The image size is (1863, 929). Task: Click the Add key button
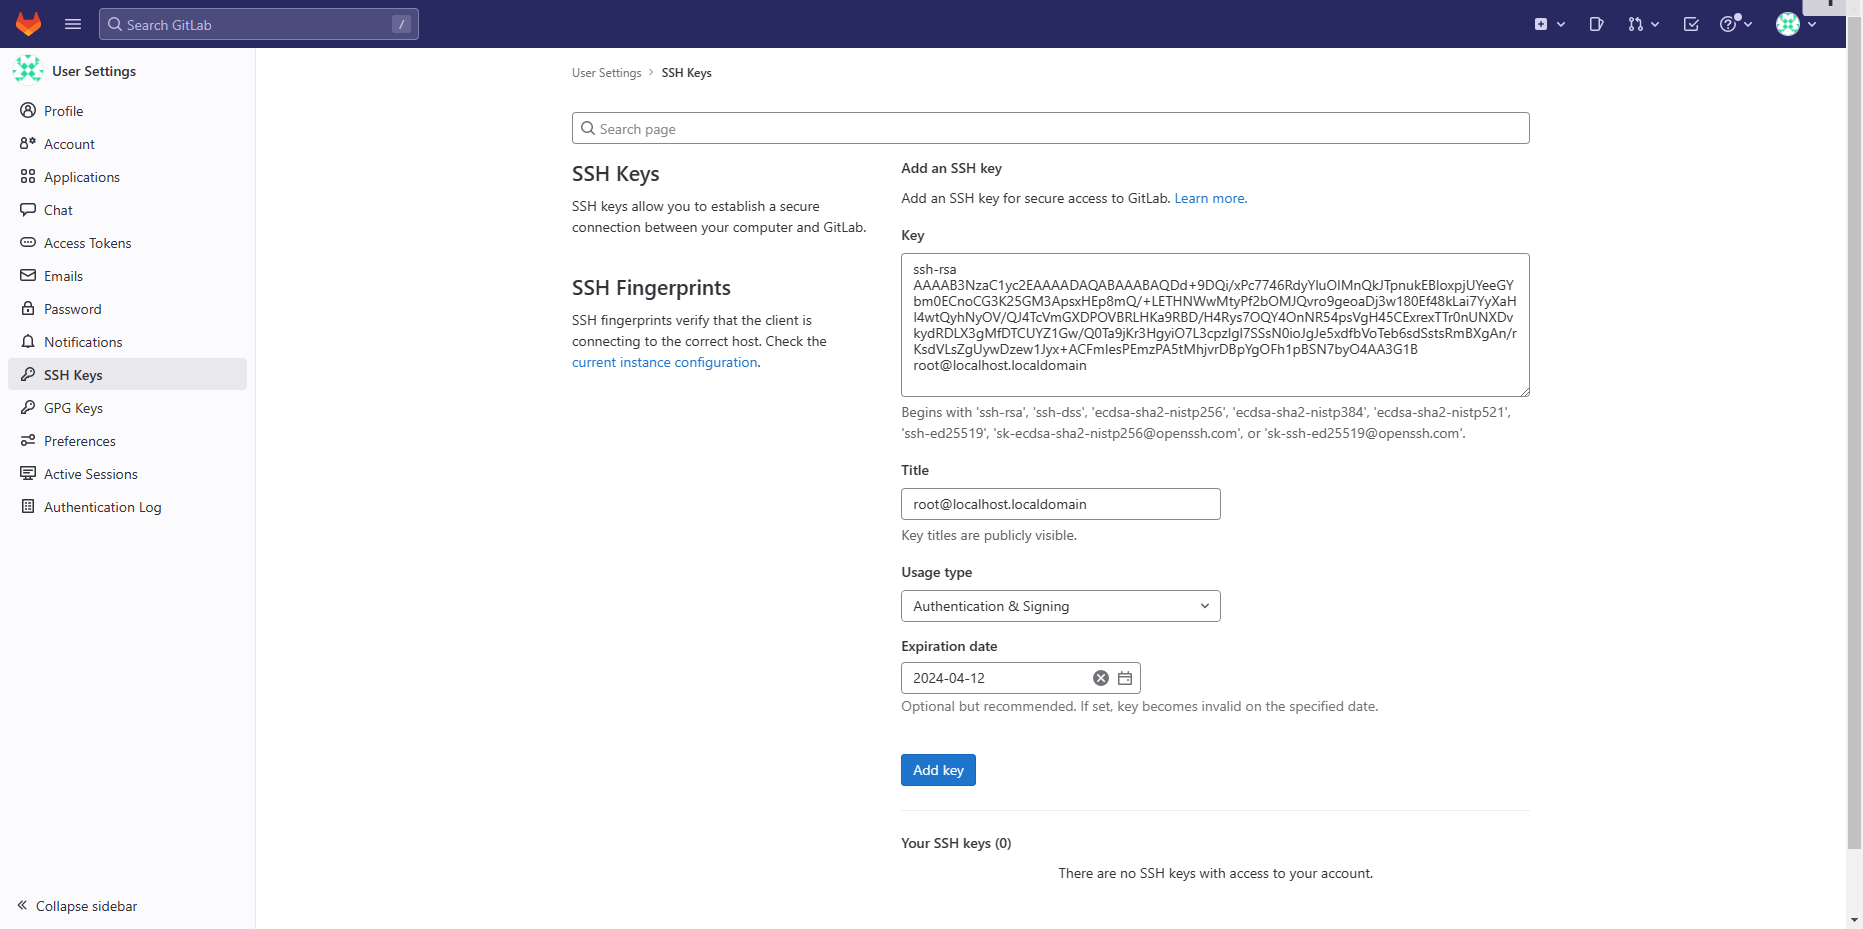(938, 770)
